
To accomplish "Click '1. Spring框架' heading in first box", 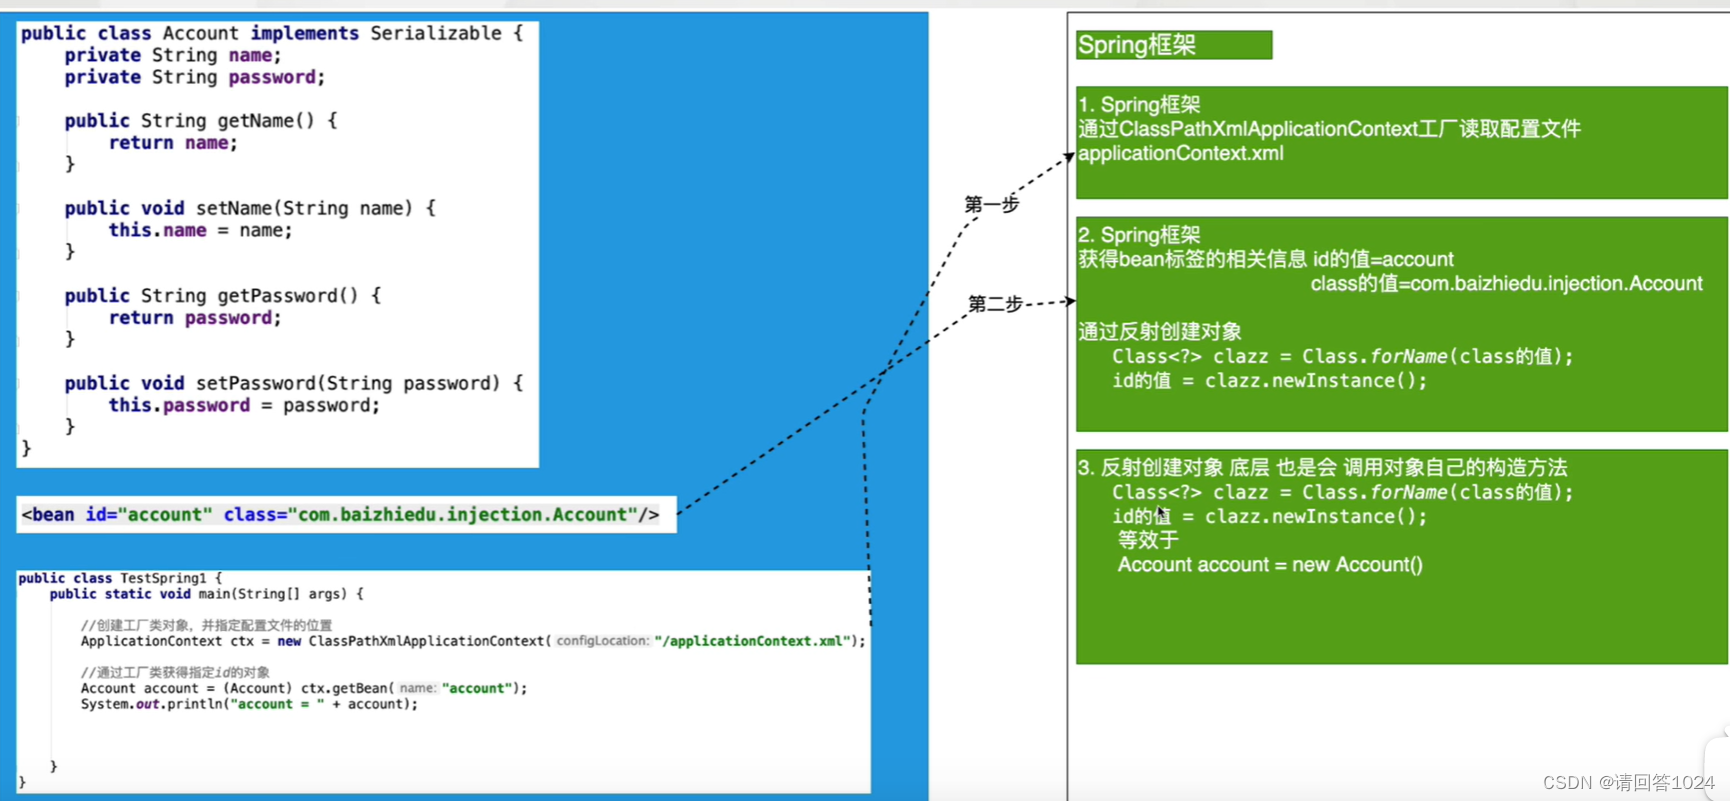I will pyautogui.click(x=1139, y=105).
